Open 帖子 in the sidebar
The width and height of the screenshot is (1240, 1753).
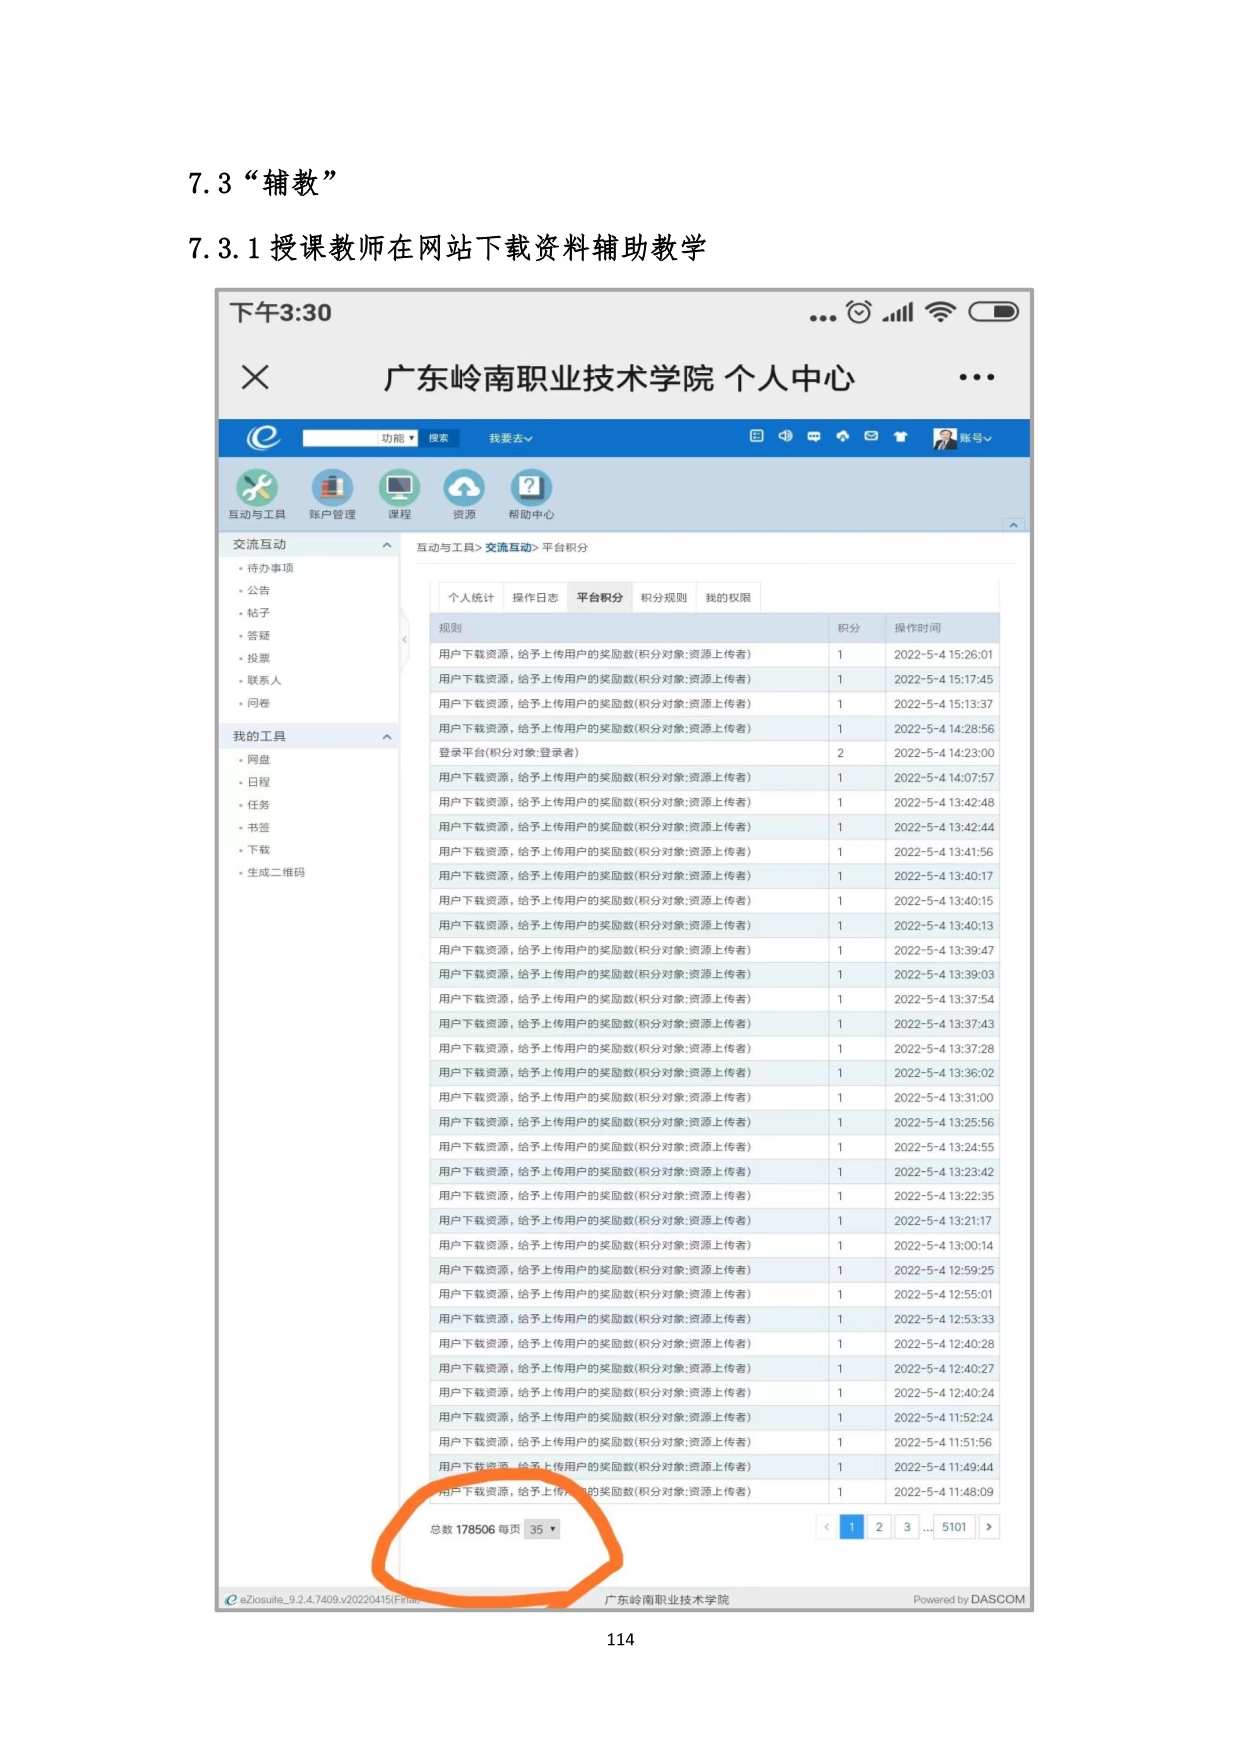point(258,613)
